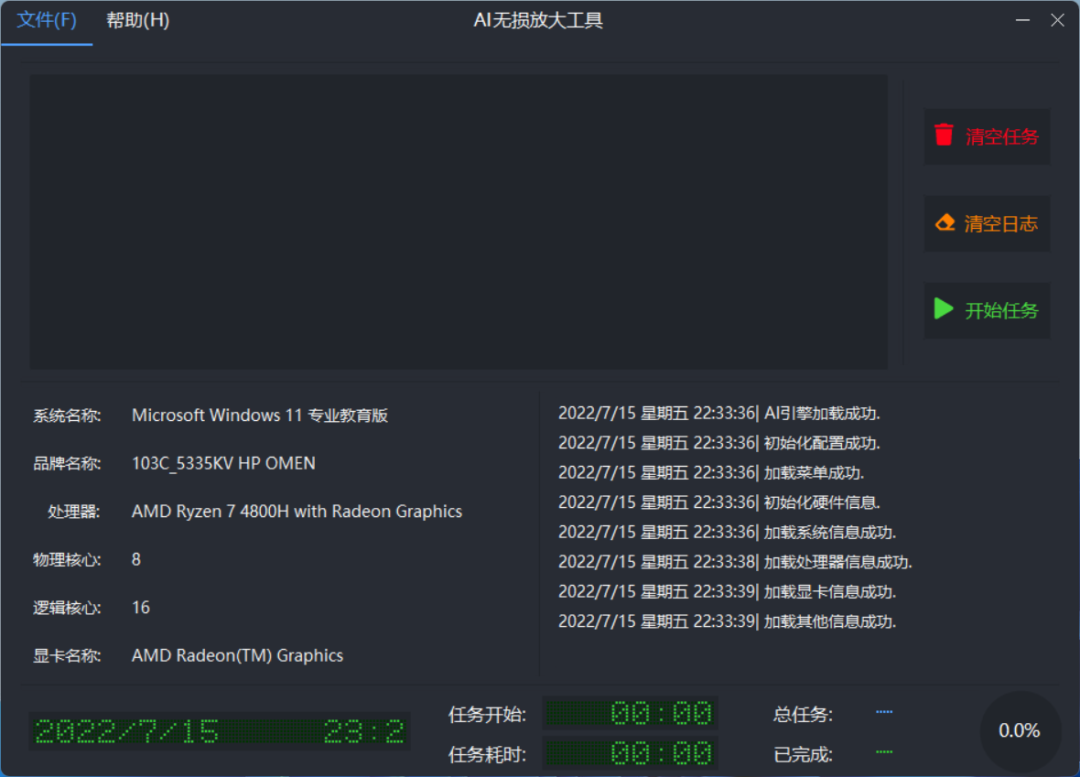
Task: Click the processor value AMD Ryzen 7 4800H
Action: (x=297, y=511)
